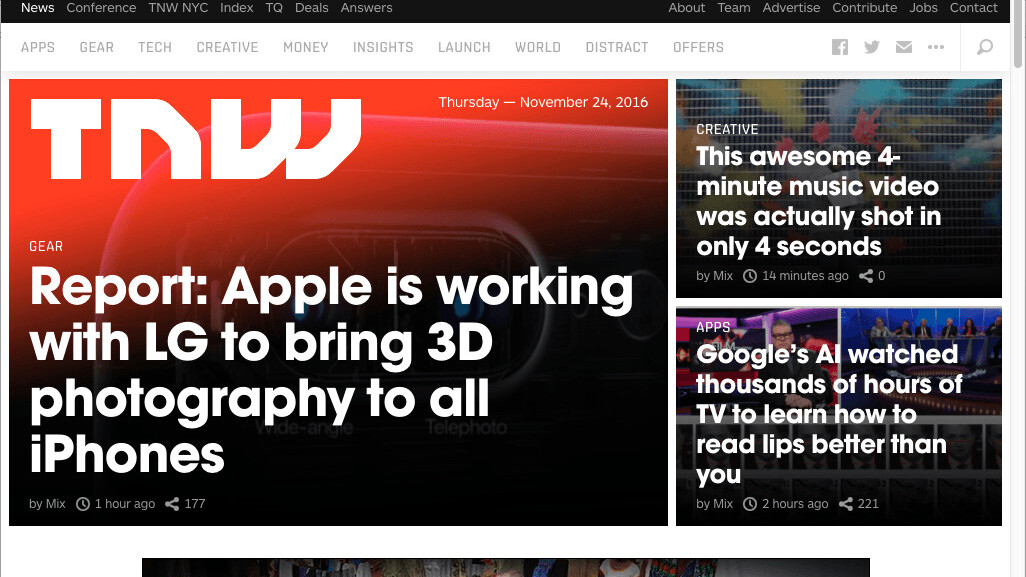This screenshot has height=577, width=1026.
Task: Open the search magnifier icon
Action: (x=985, y=47)
